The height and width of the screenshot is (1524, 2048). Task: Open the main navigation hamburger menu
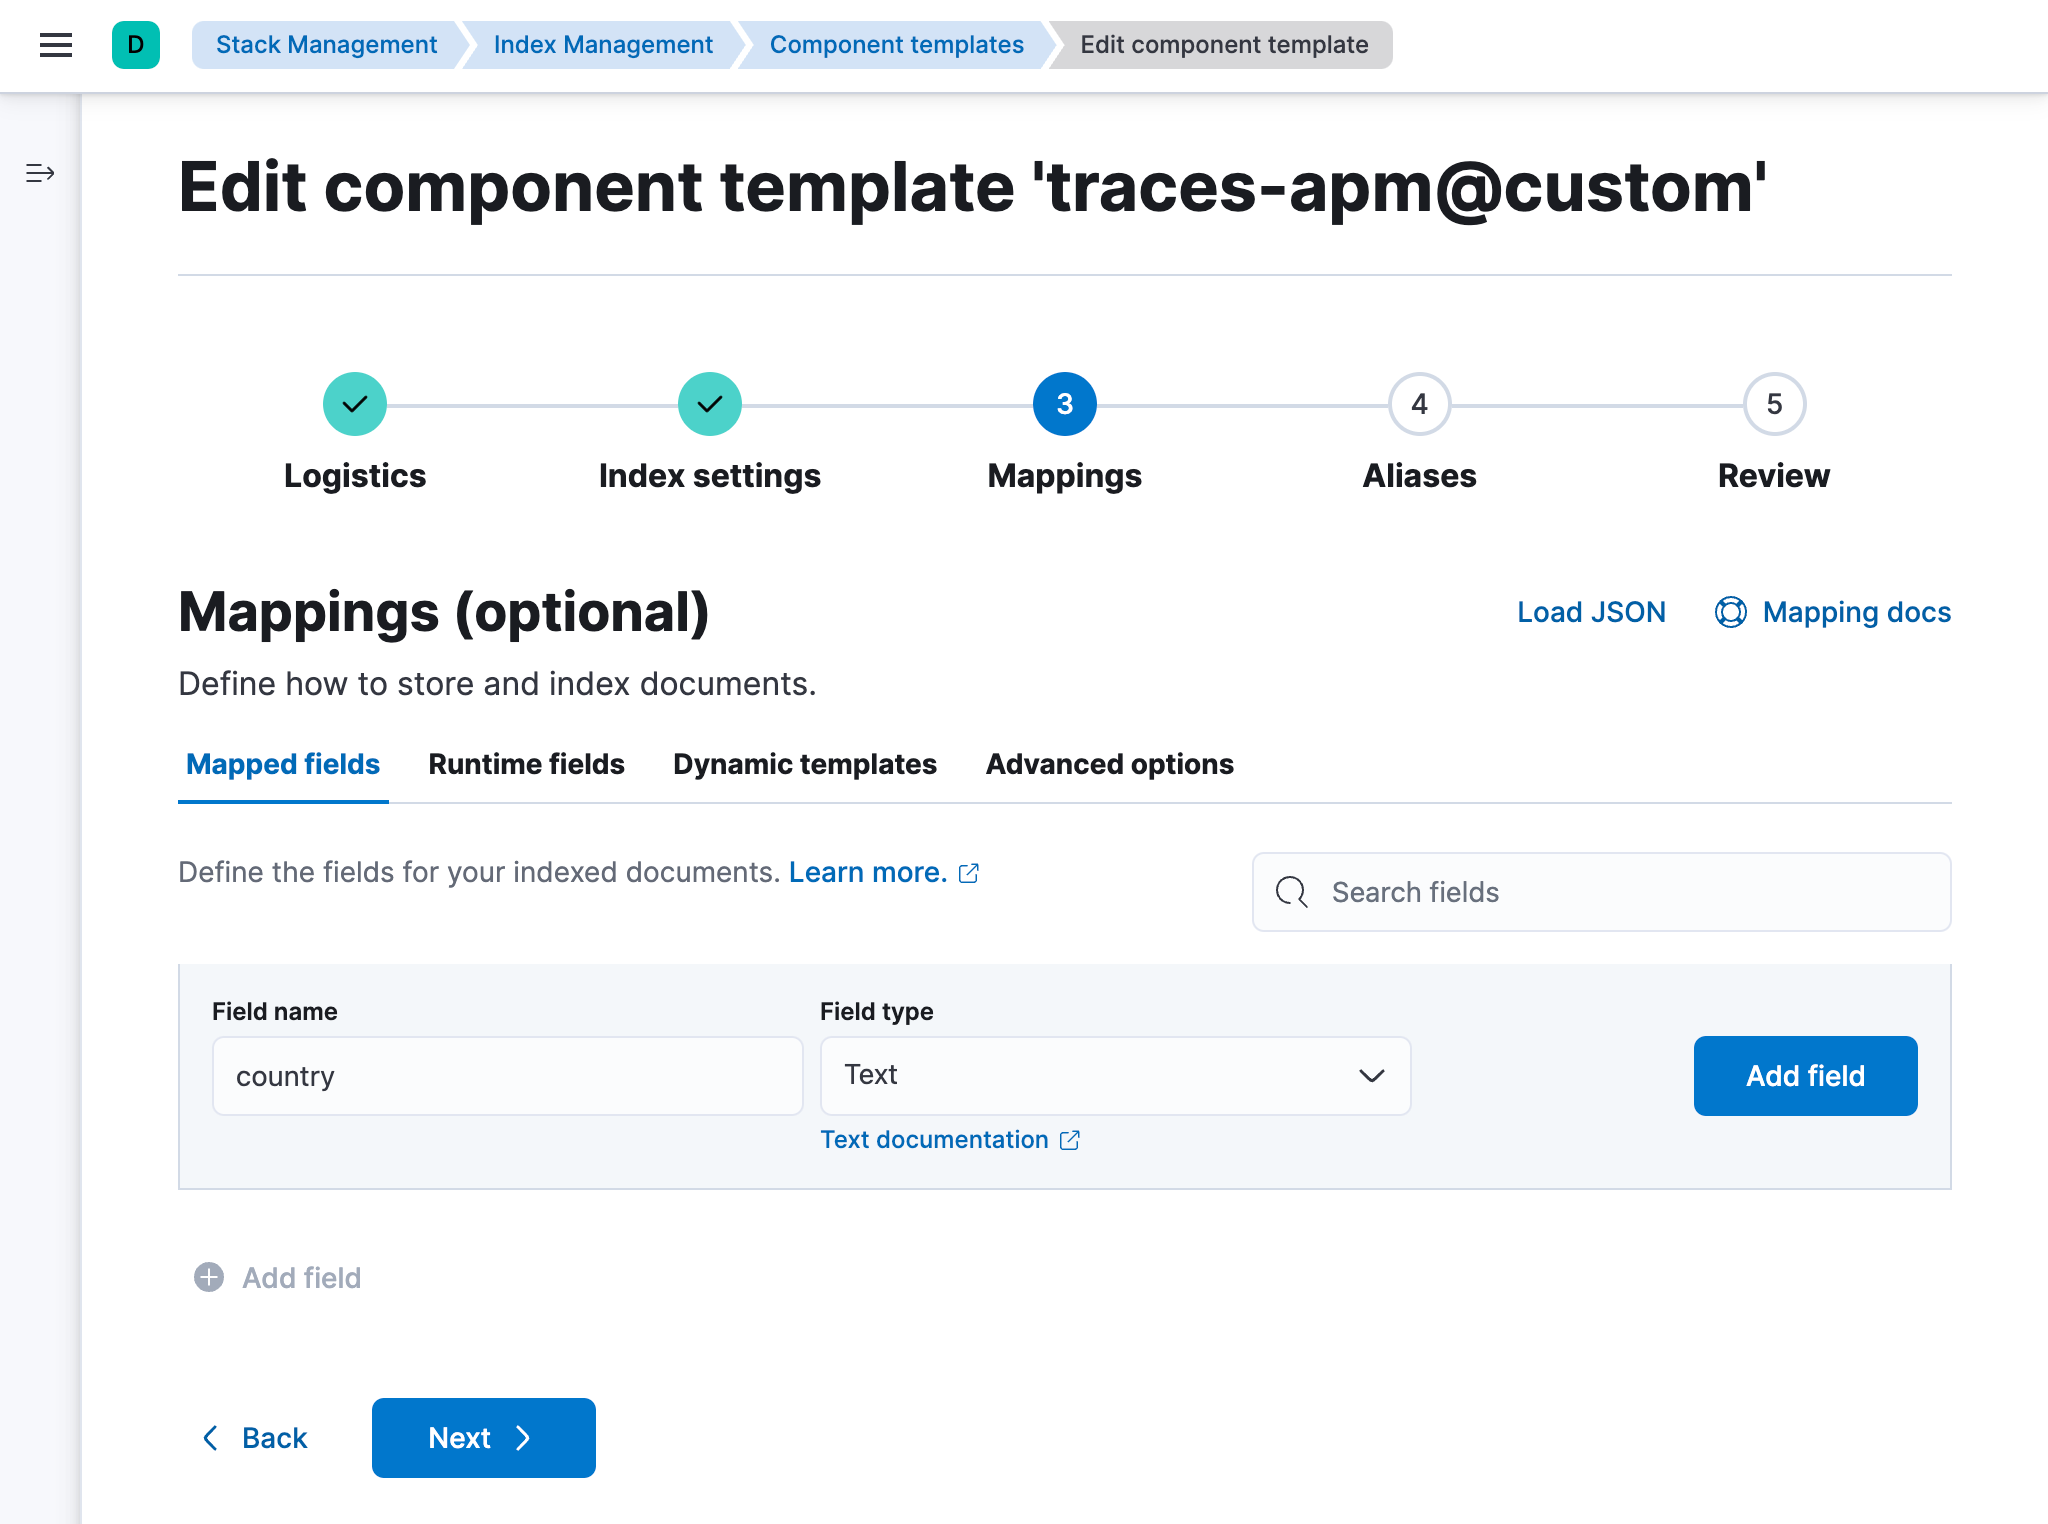pyautogui.click(x=55, y=45)
